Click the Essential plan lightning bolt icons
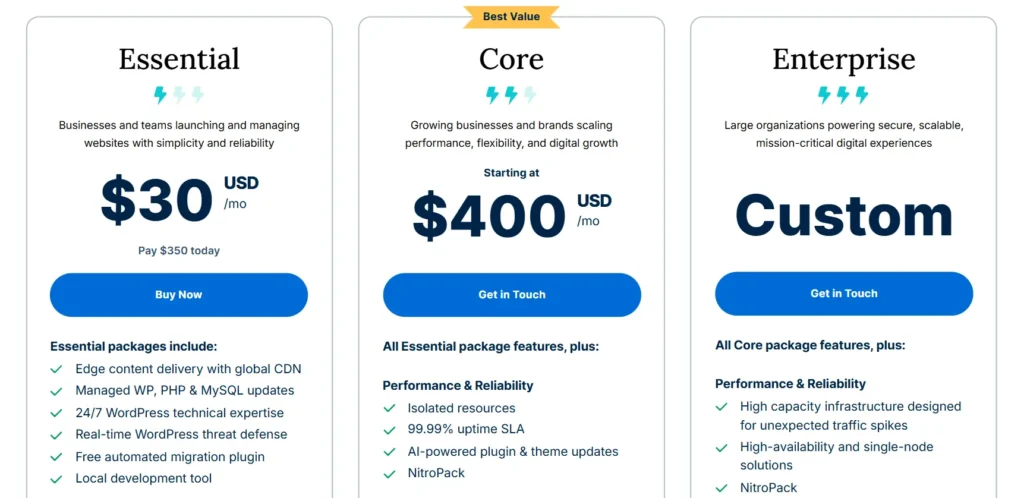Viewport: 1024px width, 498px height. [179, 95]
